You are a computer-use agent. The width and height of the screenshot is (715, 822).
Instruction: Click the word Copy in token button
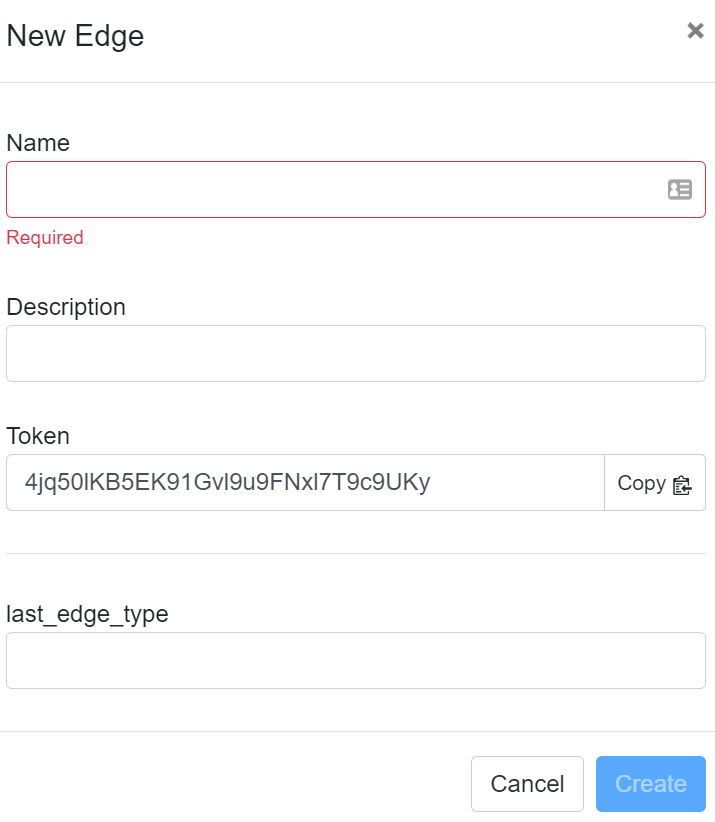(641, 483)
